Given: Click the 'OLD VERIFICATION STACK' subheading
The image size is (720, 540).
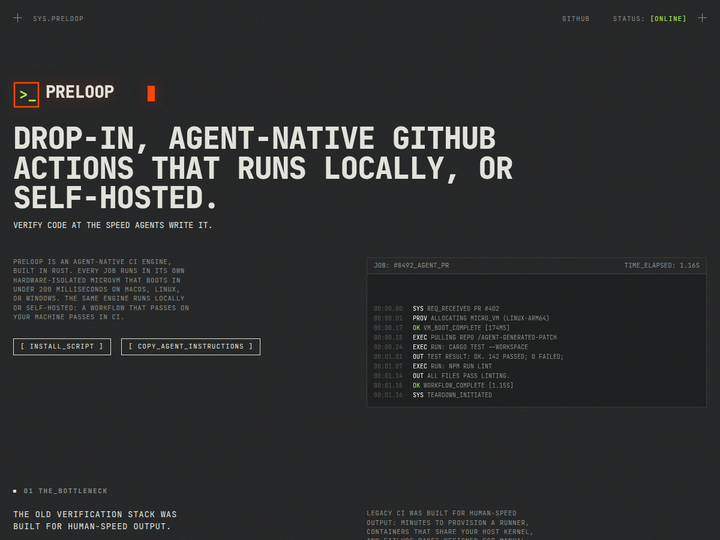Looking at the screenshot, I should pyautogui.click(x=95, y=520).
